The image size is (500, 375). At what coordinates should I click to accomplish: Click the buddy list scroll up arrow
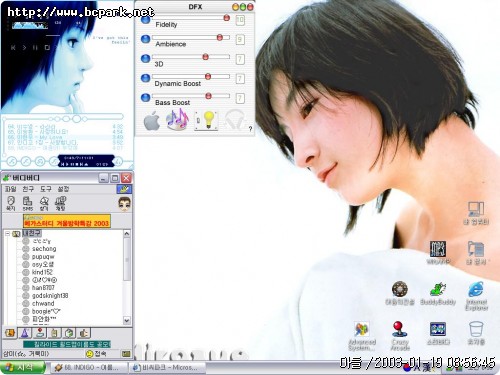[127, 233]
